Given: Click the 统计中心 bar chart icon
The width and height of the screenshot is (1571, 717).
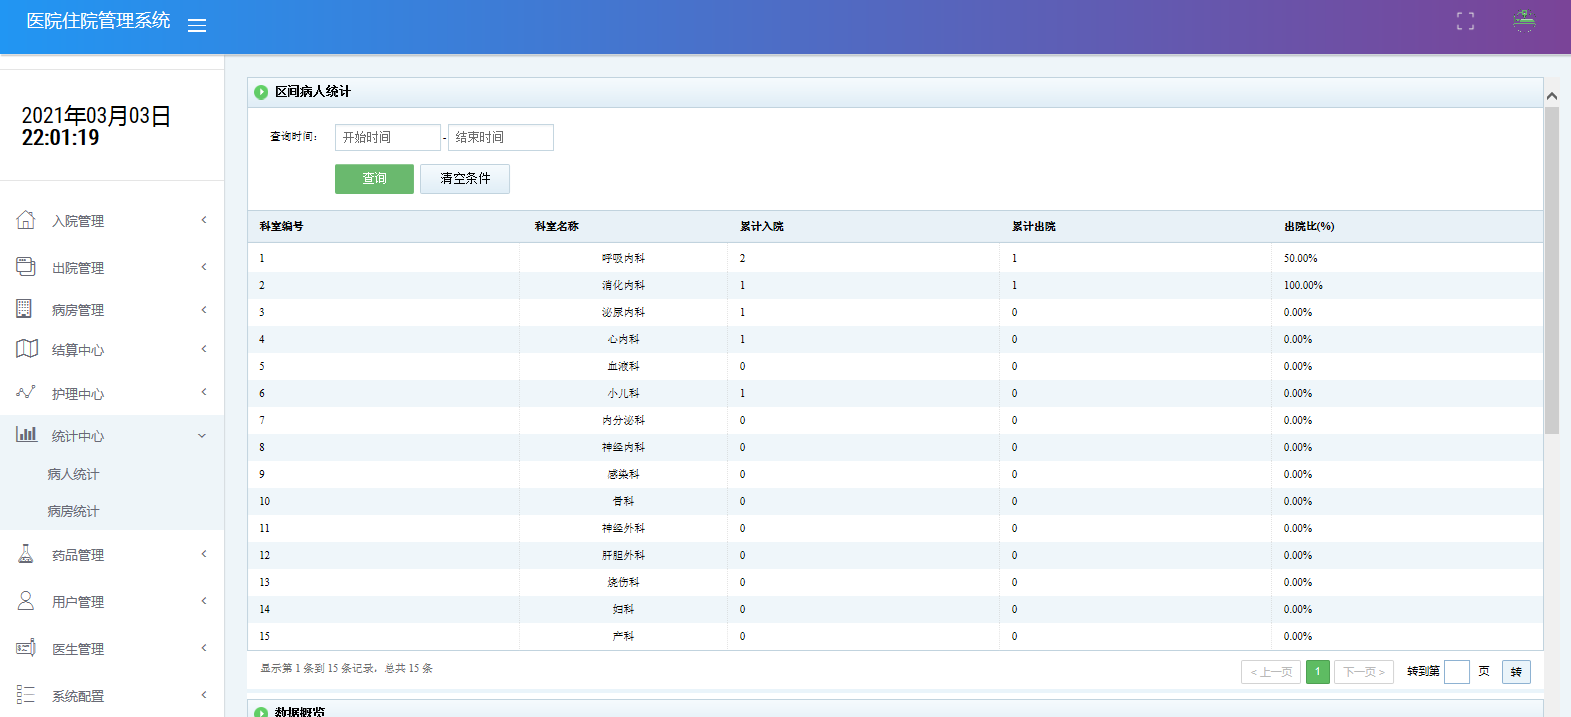Looking at the screenshot, I should [27, 434].
